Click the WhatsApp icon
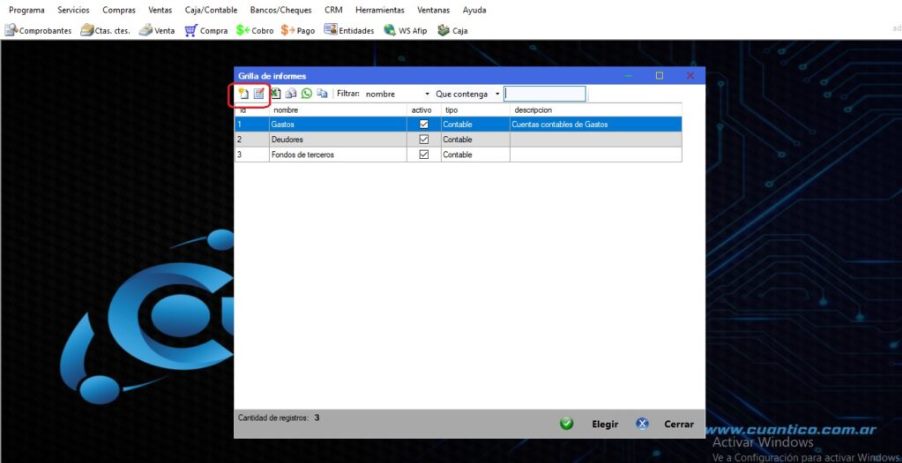 tap(307, 93)
